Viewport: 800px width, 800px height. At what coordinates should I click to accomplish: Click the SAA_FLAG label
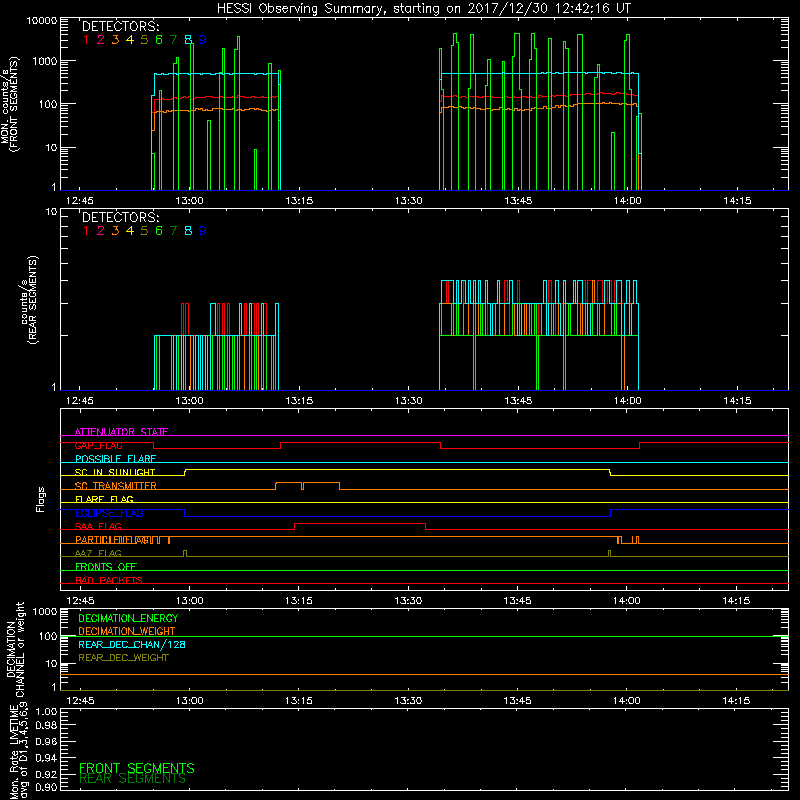coord(98,527)
